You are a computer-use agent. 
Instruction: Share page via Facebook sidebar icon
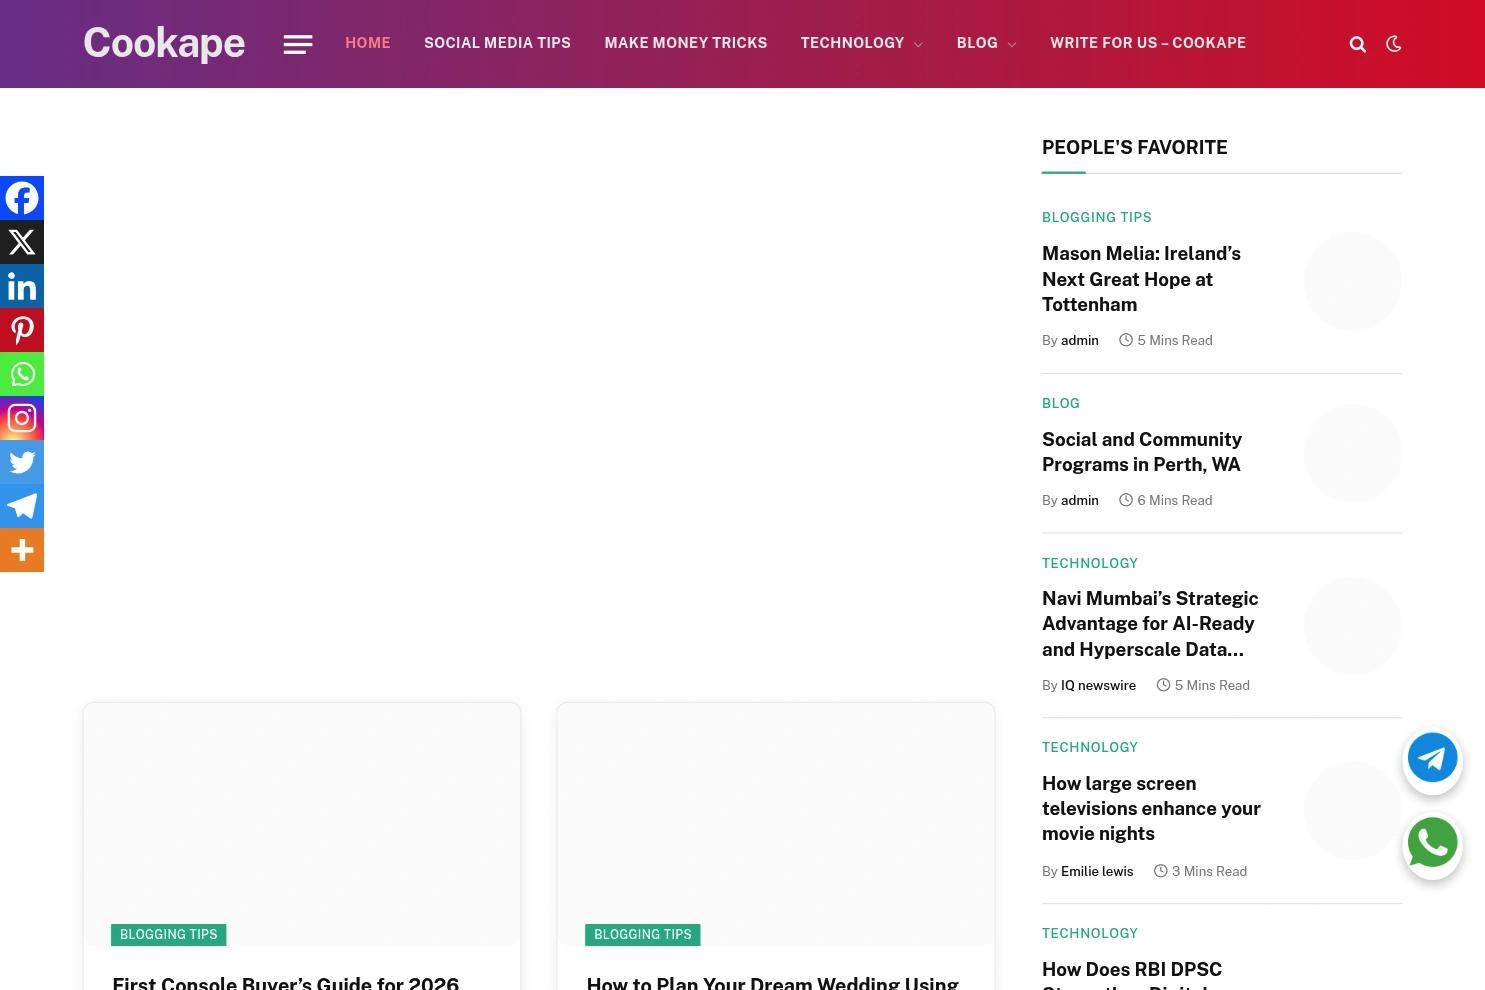click(x=22, y=198)
